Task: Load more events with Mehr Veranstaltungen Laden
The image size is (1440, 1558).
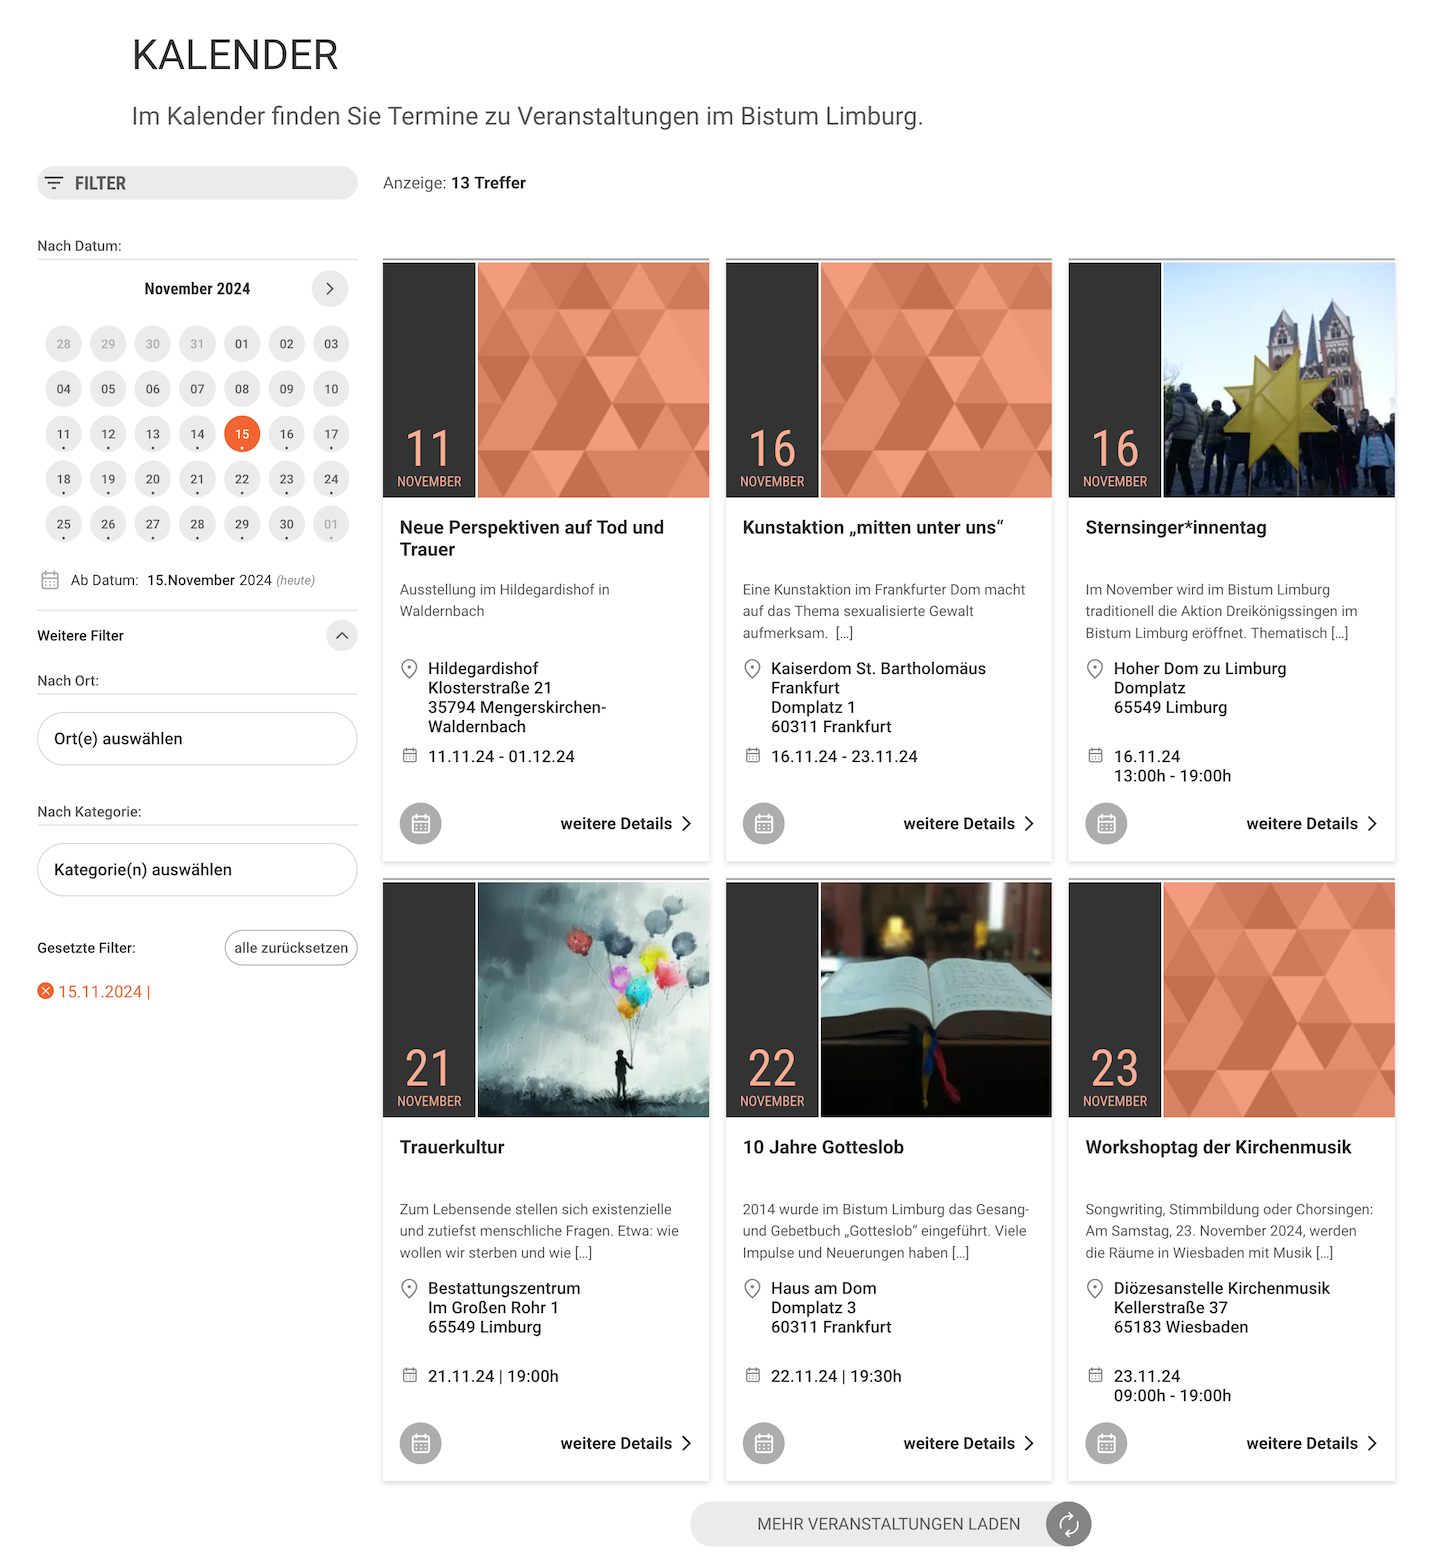Action: (x=888, y=1524)
